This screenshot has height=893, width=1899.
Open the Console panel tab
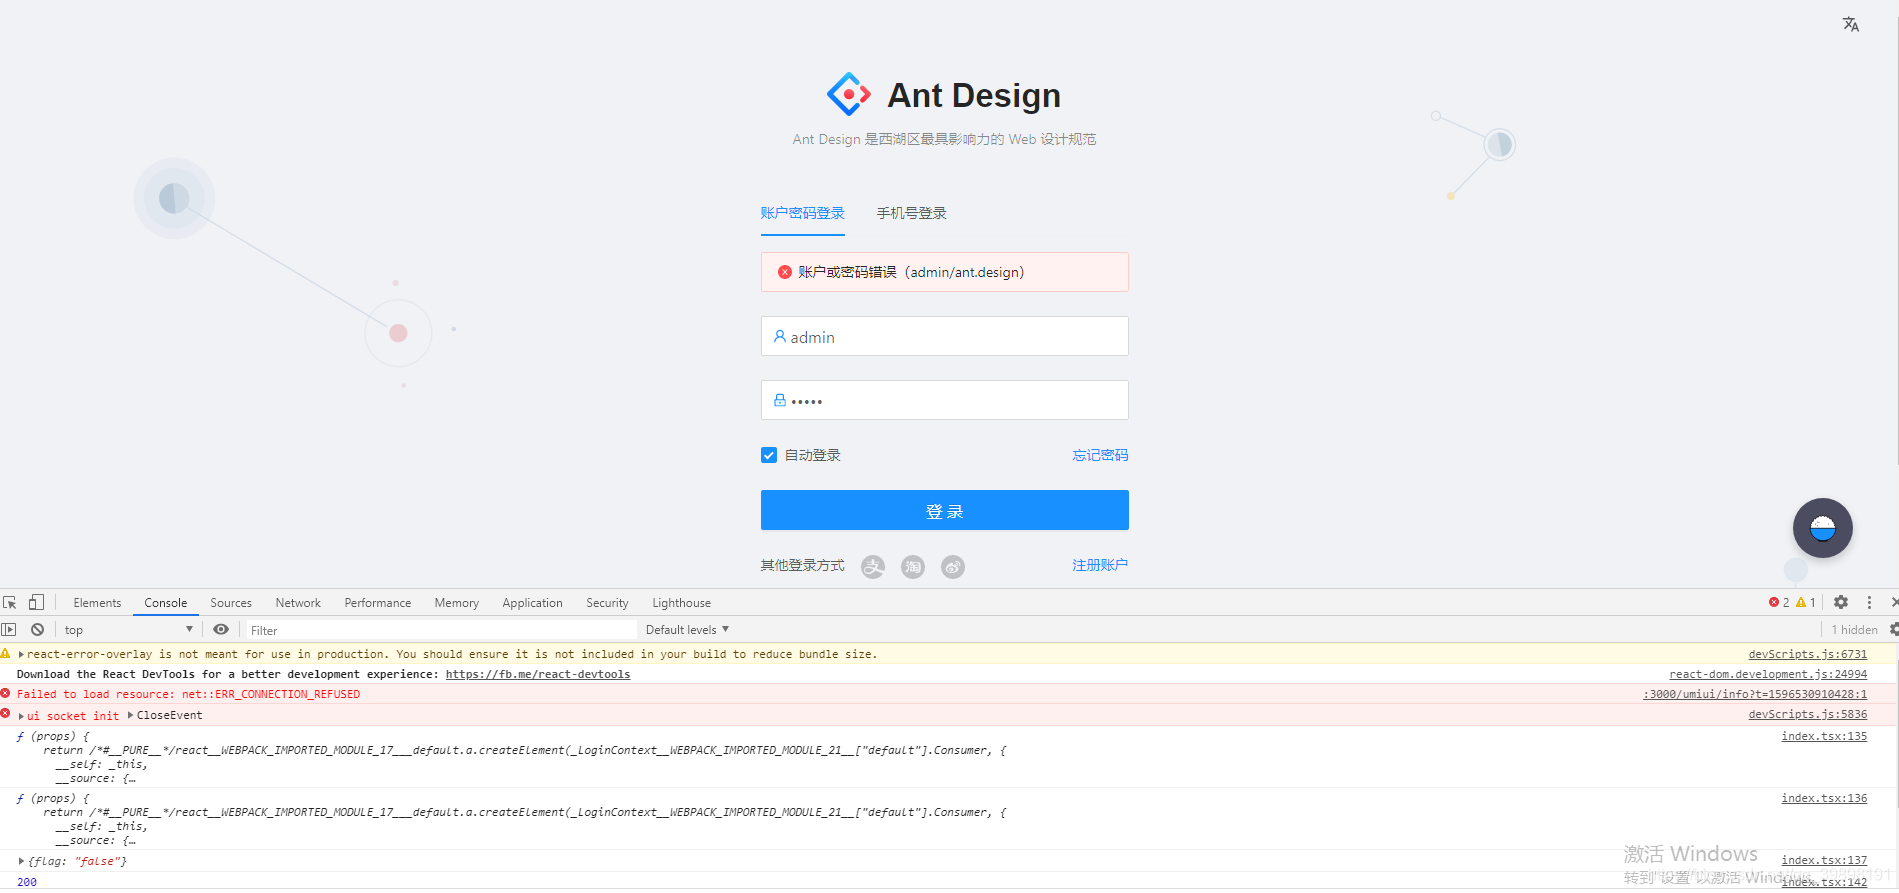(166, 602)
